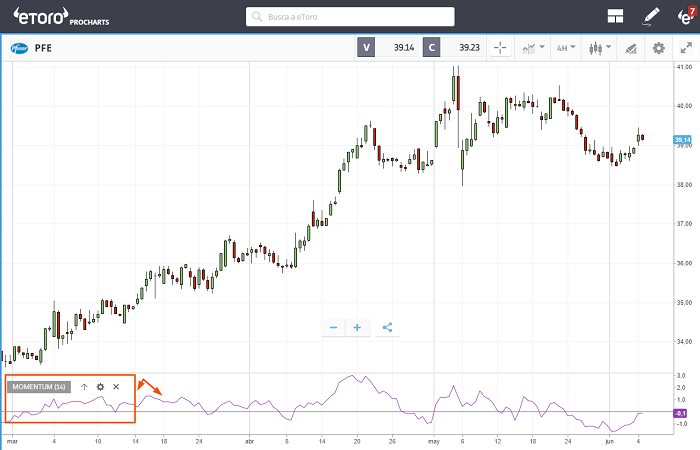Viewport: 700px width, 450px height.
Task: Zoom out with the minus button
Action: click(x=333, y=328)
